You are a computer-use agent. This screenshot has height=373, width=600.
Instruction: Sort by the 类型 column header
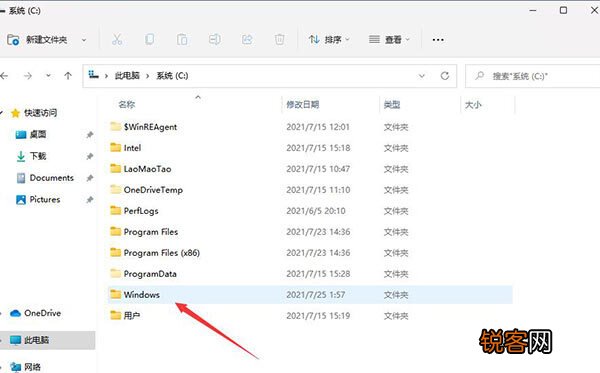coord(392,104)
